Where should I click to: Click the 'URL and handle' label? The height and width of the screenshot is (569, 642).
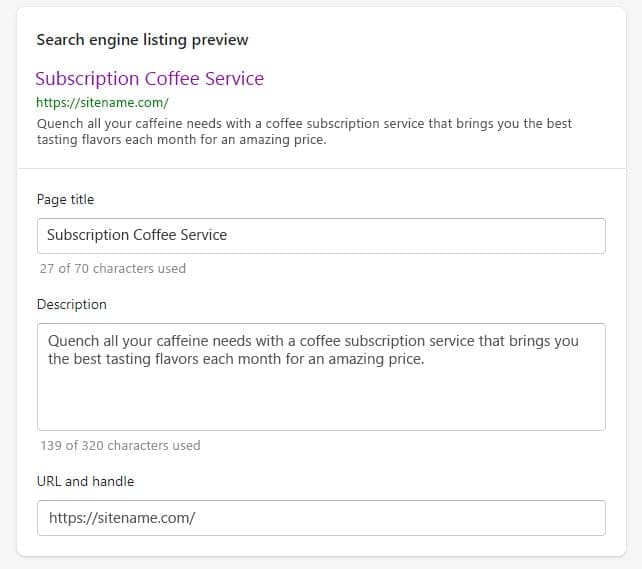(x=85, y=481)
